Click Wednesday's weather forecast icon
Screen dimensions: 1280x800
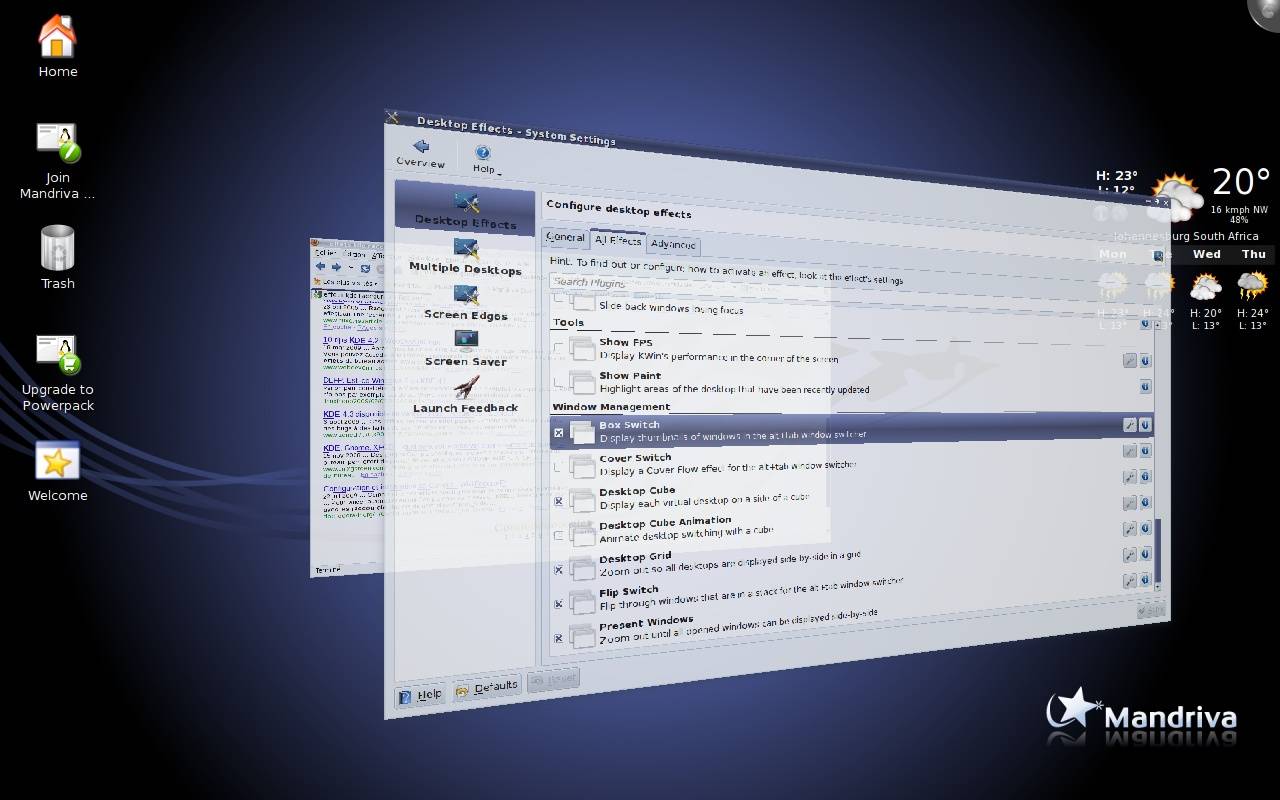[x=1206, y=287]
